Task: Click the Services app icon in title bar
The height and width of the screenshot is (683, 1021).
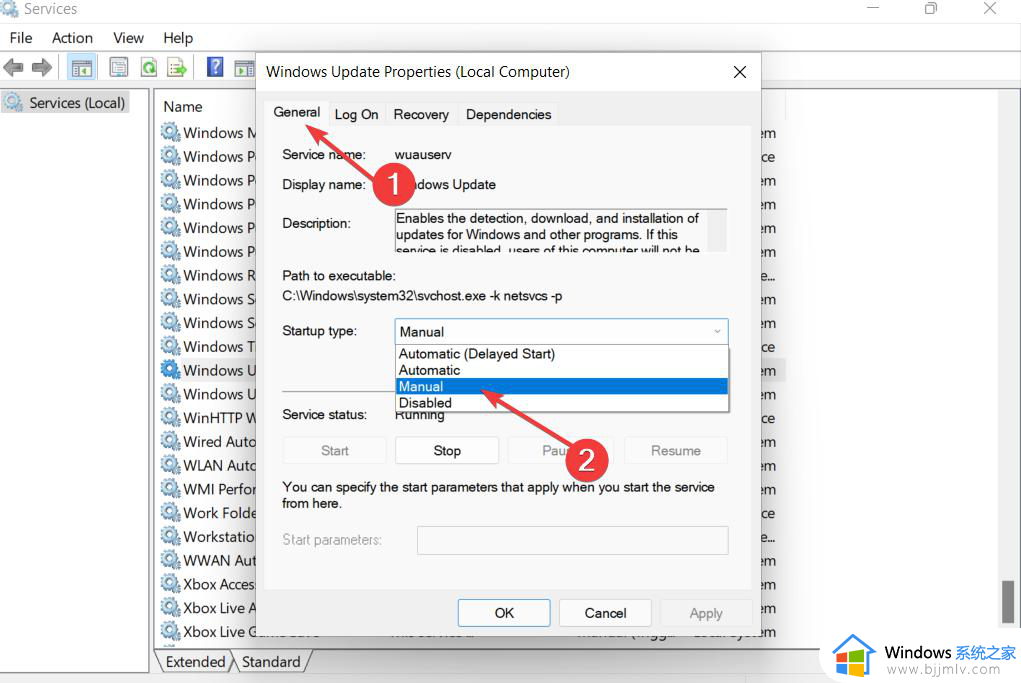Action: pyautogui.click(x=9, y=8)
